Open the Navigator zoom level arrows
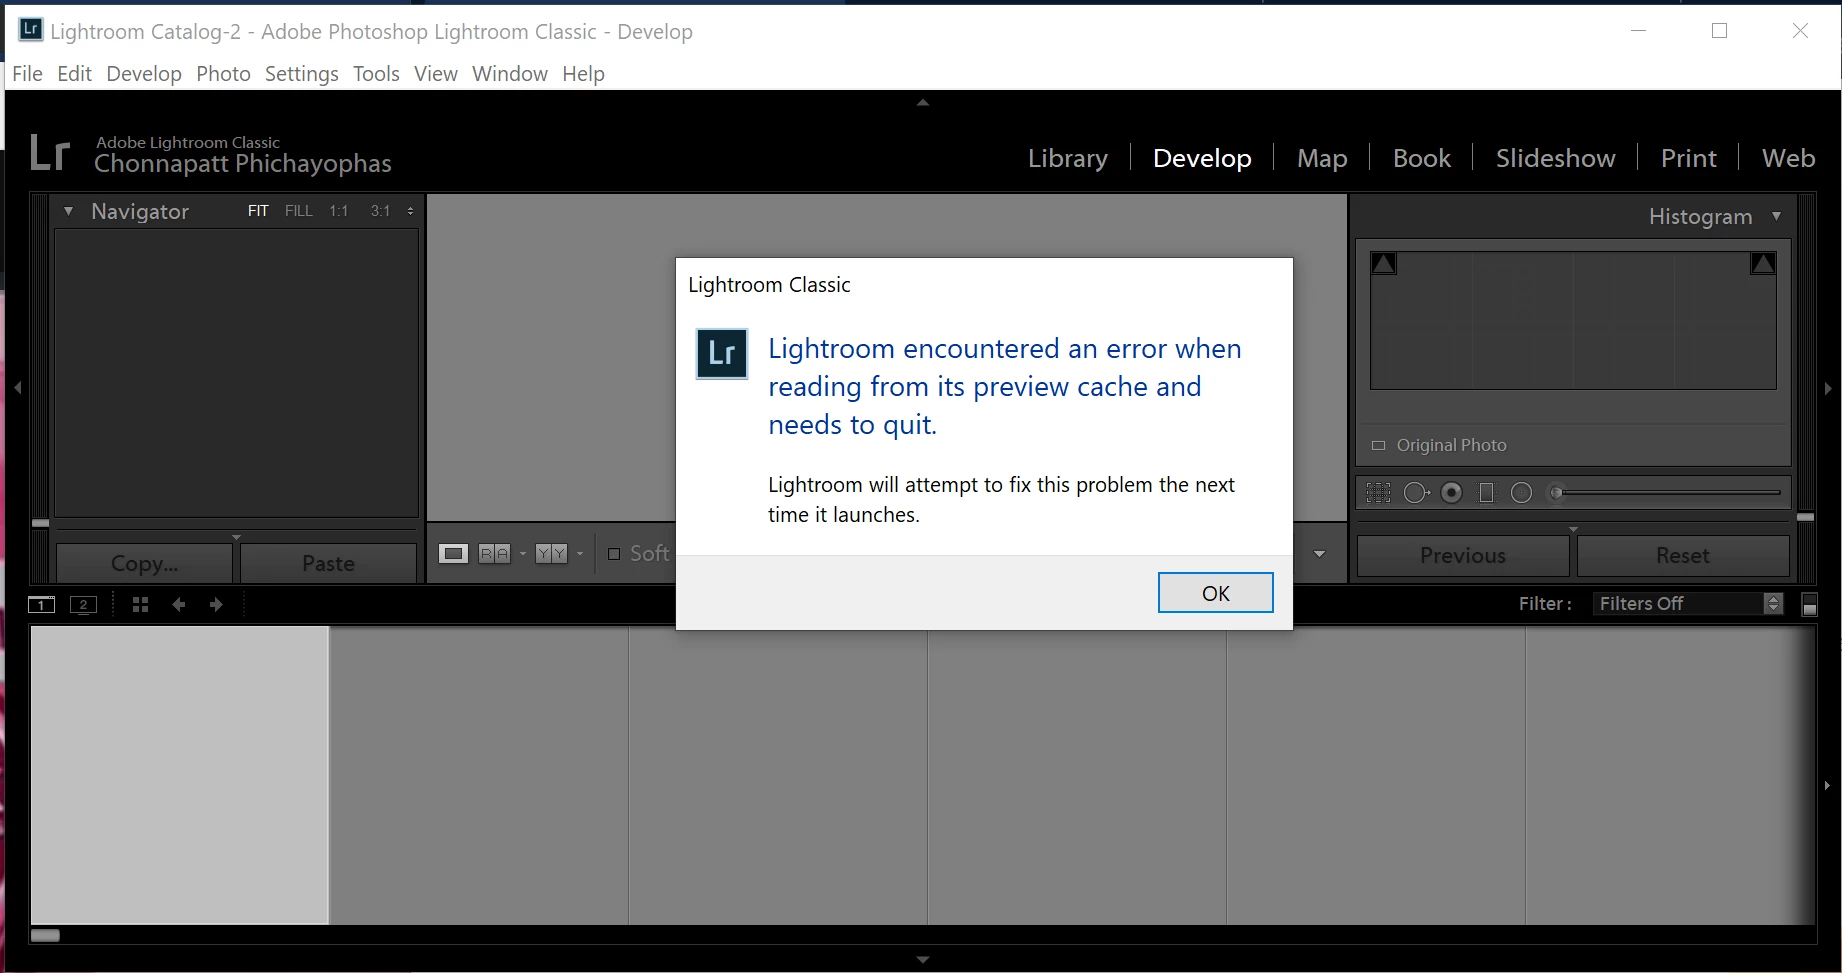Viewport: 1842px width, 973px height. pos(410,211)
